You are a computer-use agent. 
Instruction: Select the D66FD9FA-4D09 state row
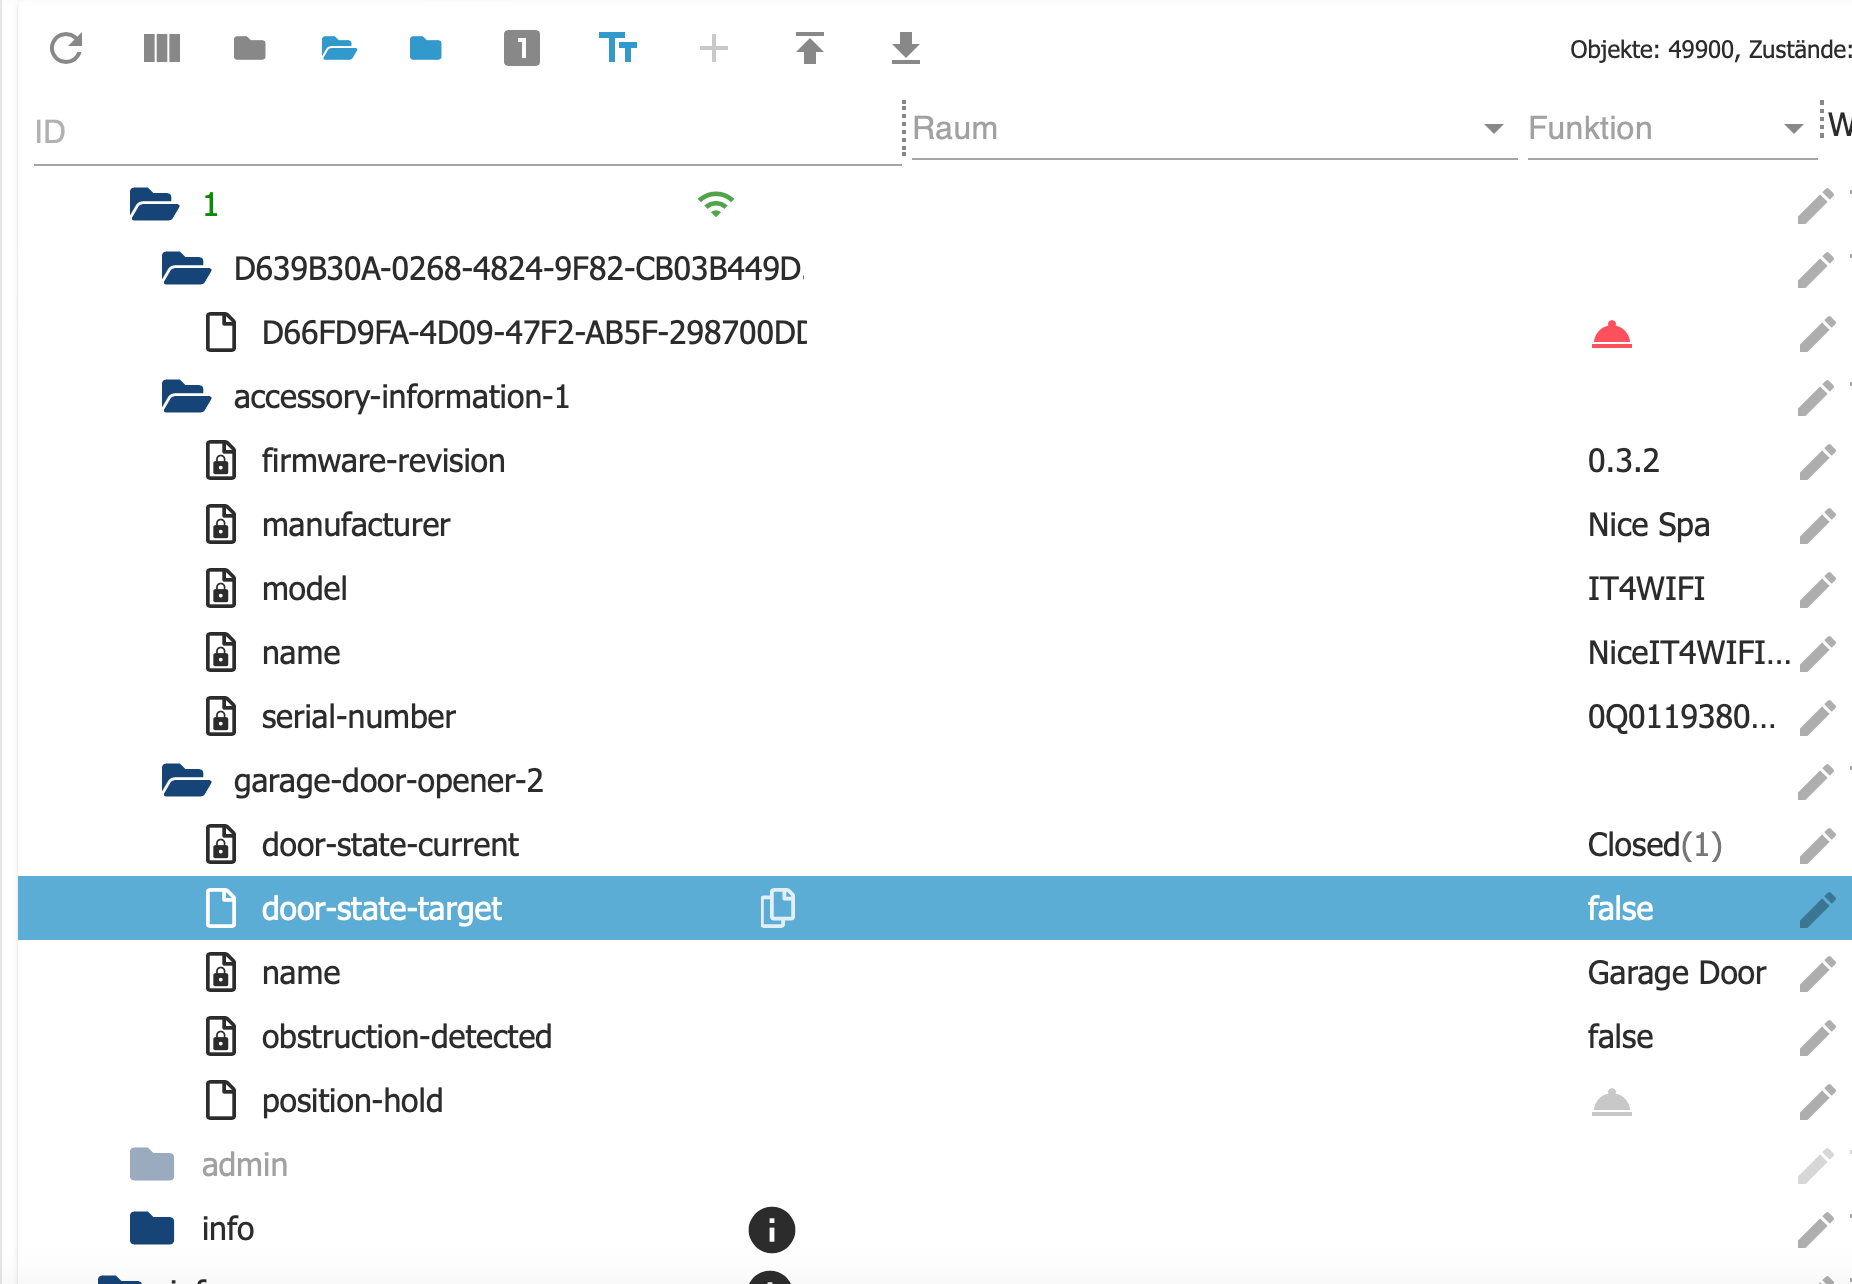pyautogui.click(x=935, y=332)
